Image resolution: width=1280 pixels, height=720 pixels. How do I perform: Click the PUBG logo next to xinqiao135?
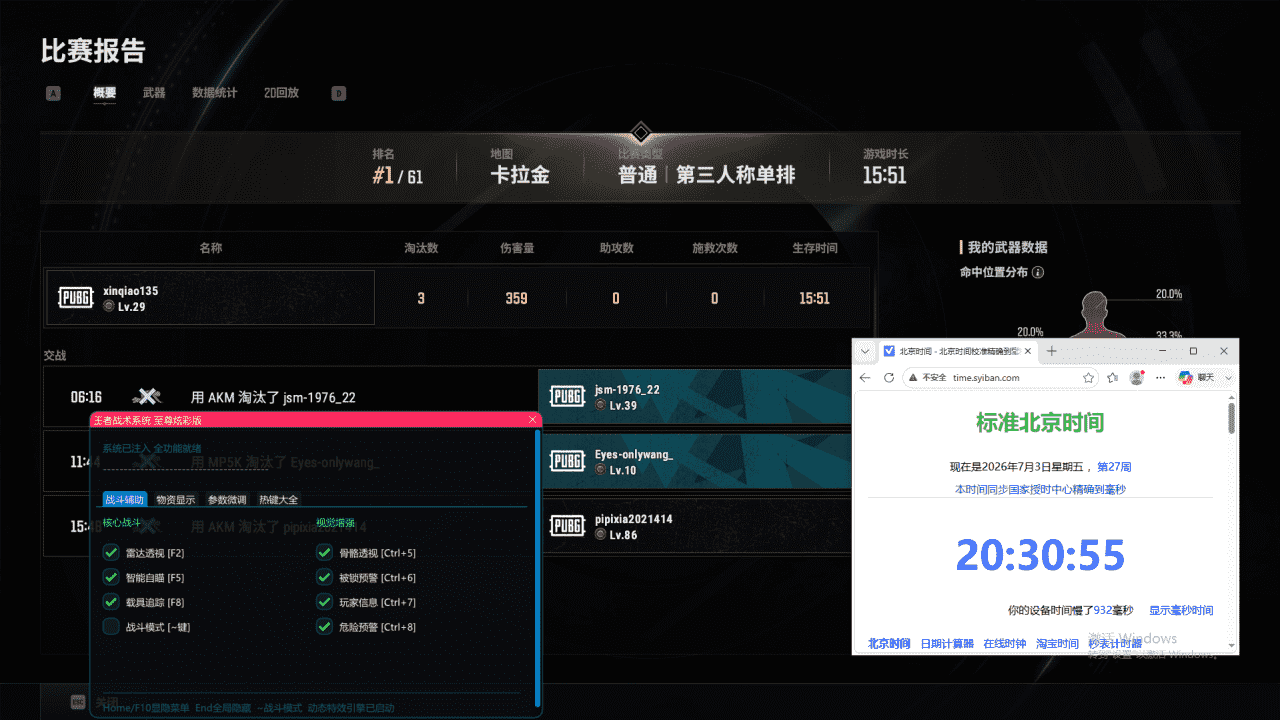(77, 298)
